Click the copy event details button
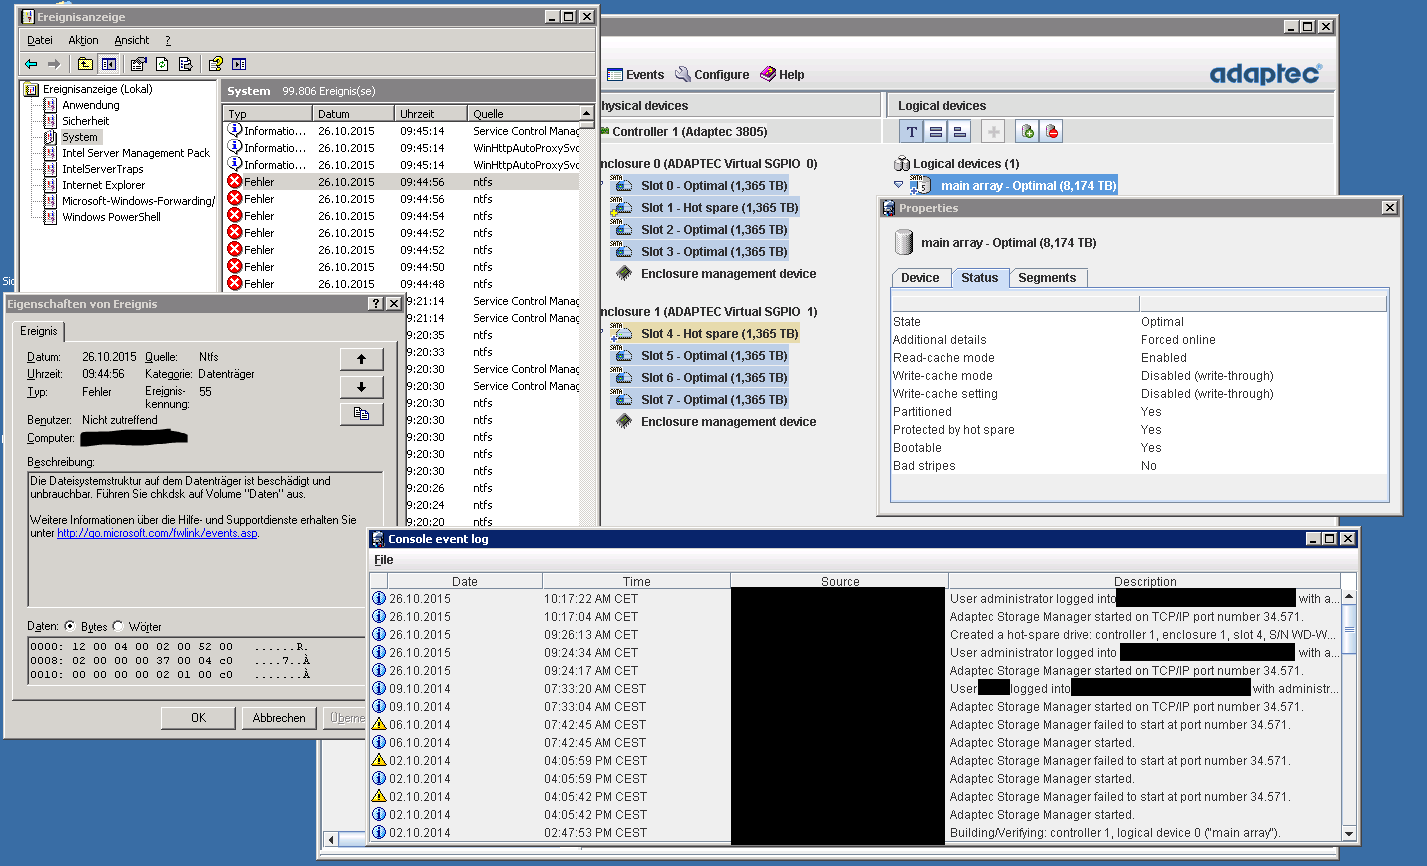The width and height of the screenshot is (1427, 866). coord(362,414)
